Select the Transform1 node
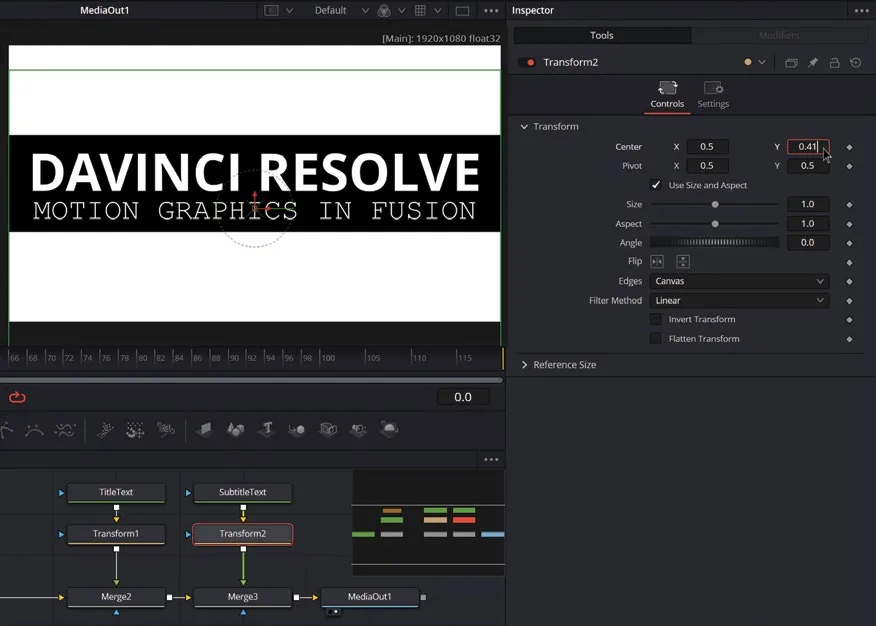The image size is (876, 626). (116, 534)
